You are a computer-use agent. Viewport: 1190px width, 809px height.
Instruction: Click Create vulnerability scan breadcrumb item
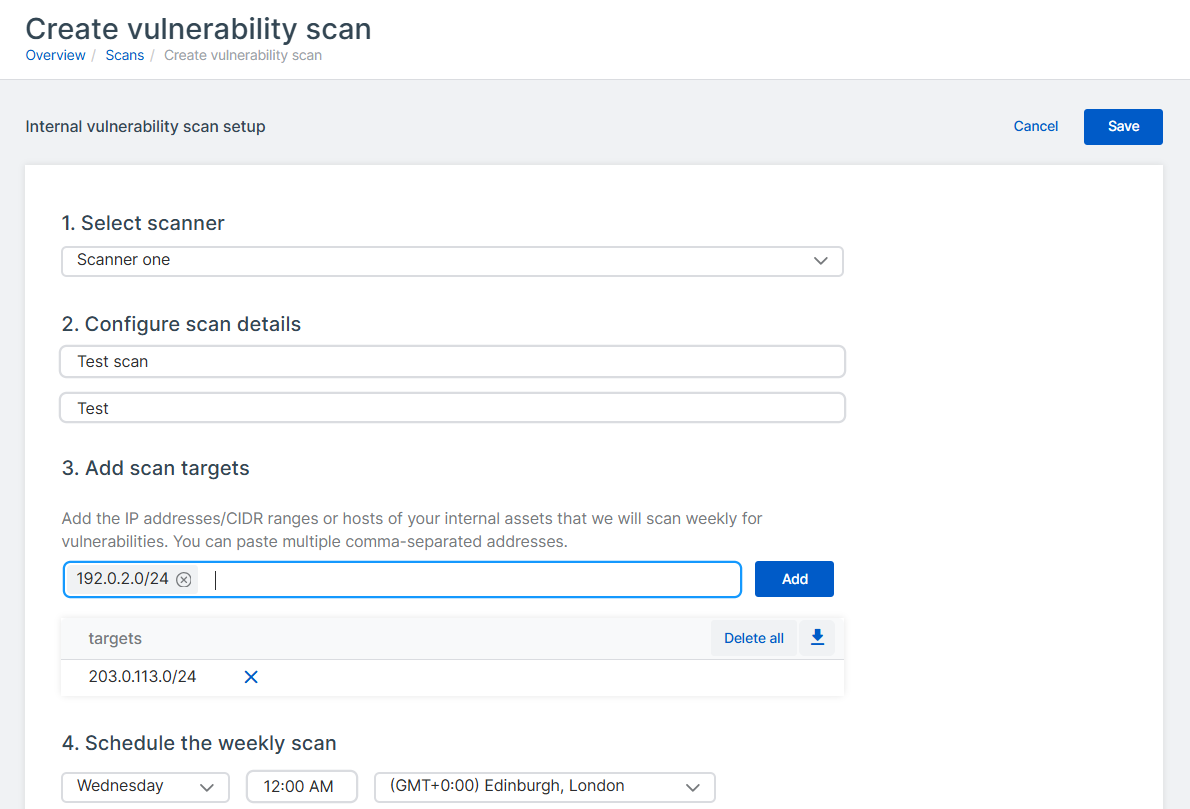(243, 55)
